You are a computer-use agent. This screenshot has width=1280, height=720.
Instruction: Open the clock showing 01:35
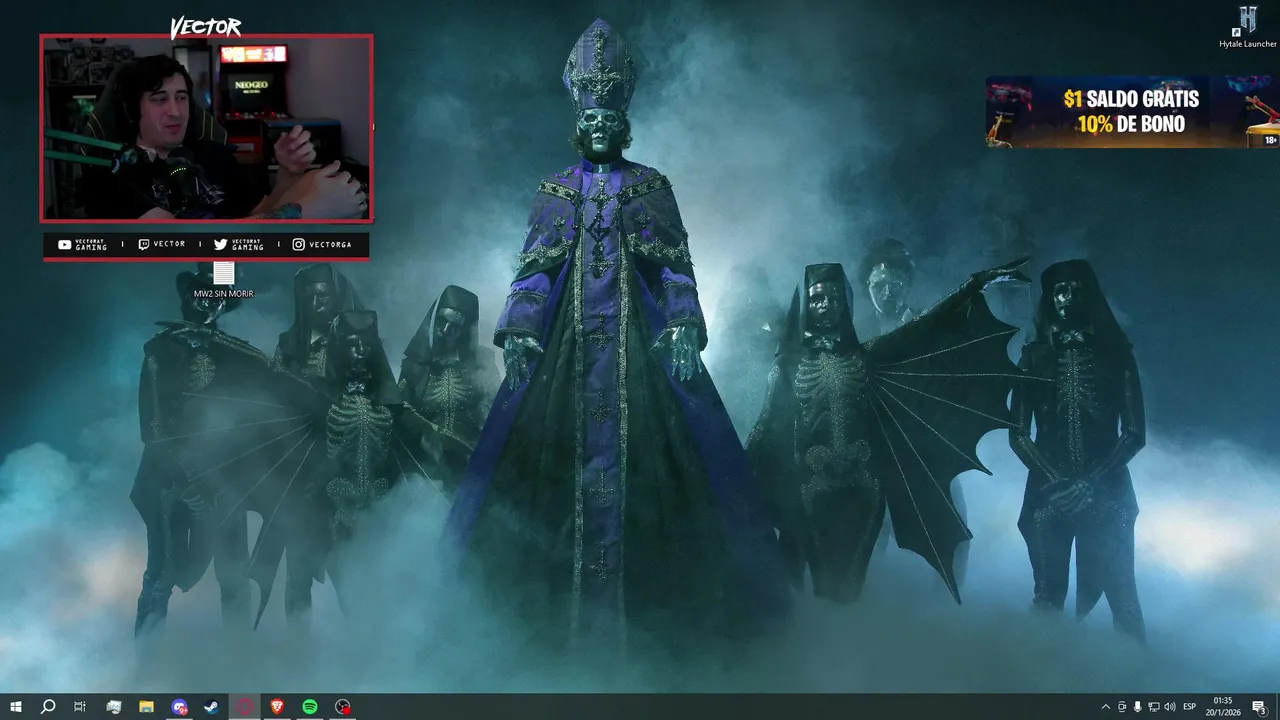tap(1225, 707)
